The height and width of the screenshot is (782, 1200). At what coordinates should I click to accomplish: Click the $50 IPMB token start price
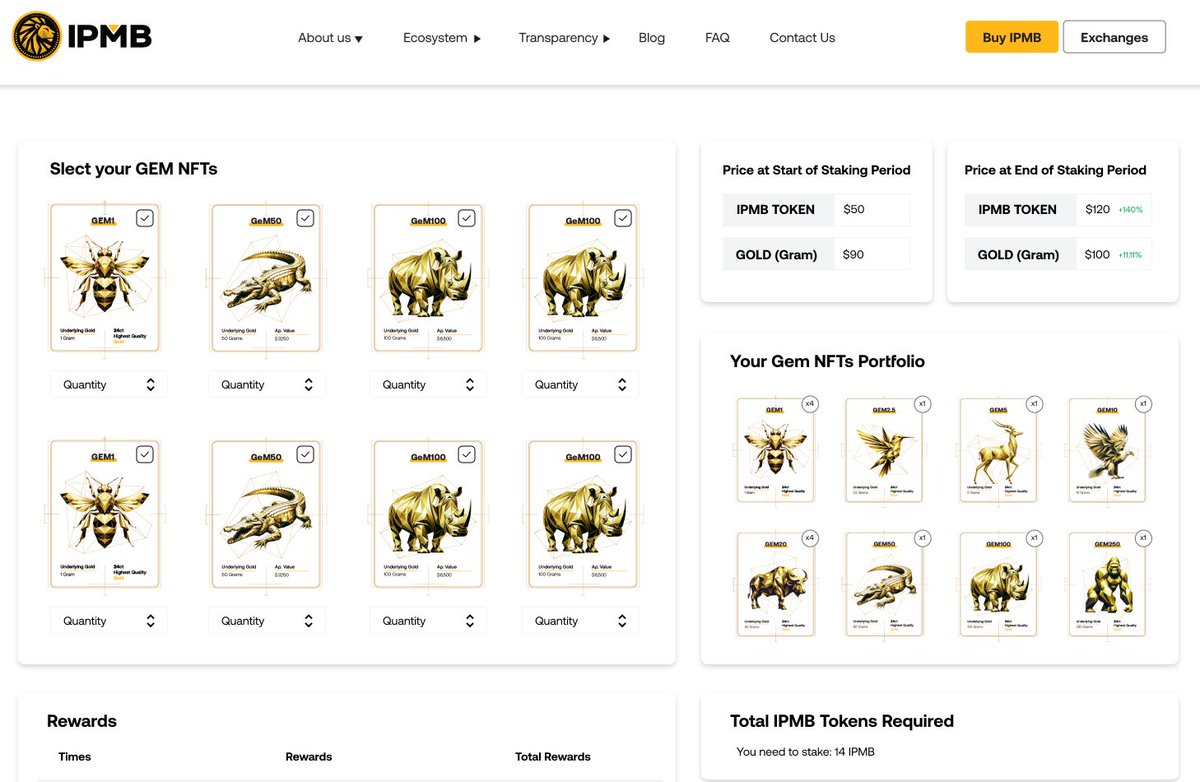coord(854,209)
